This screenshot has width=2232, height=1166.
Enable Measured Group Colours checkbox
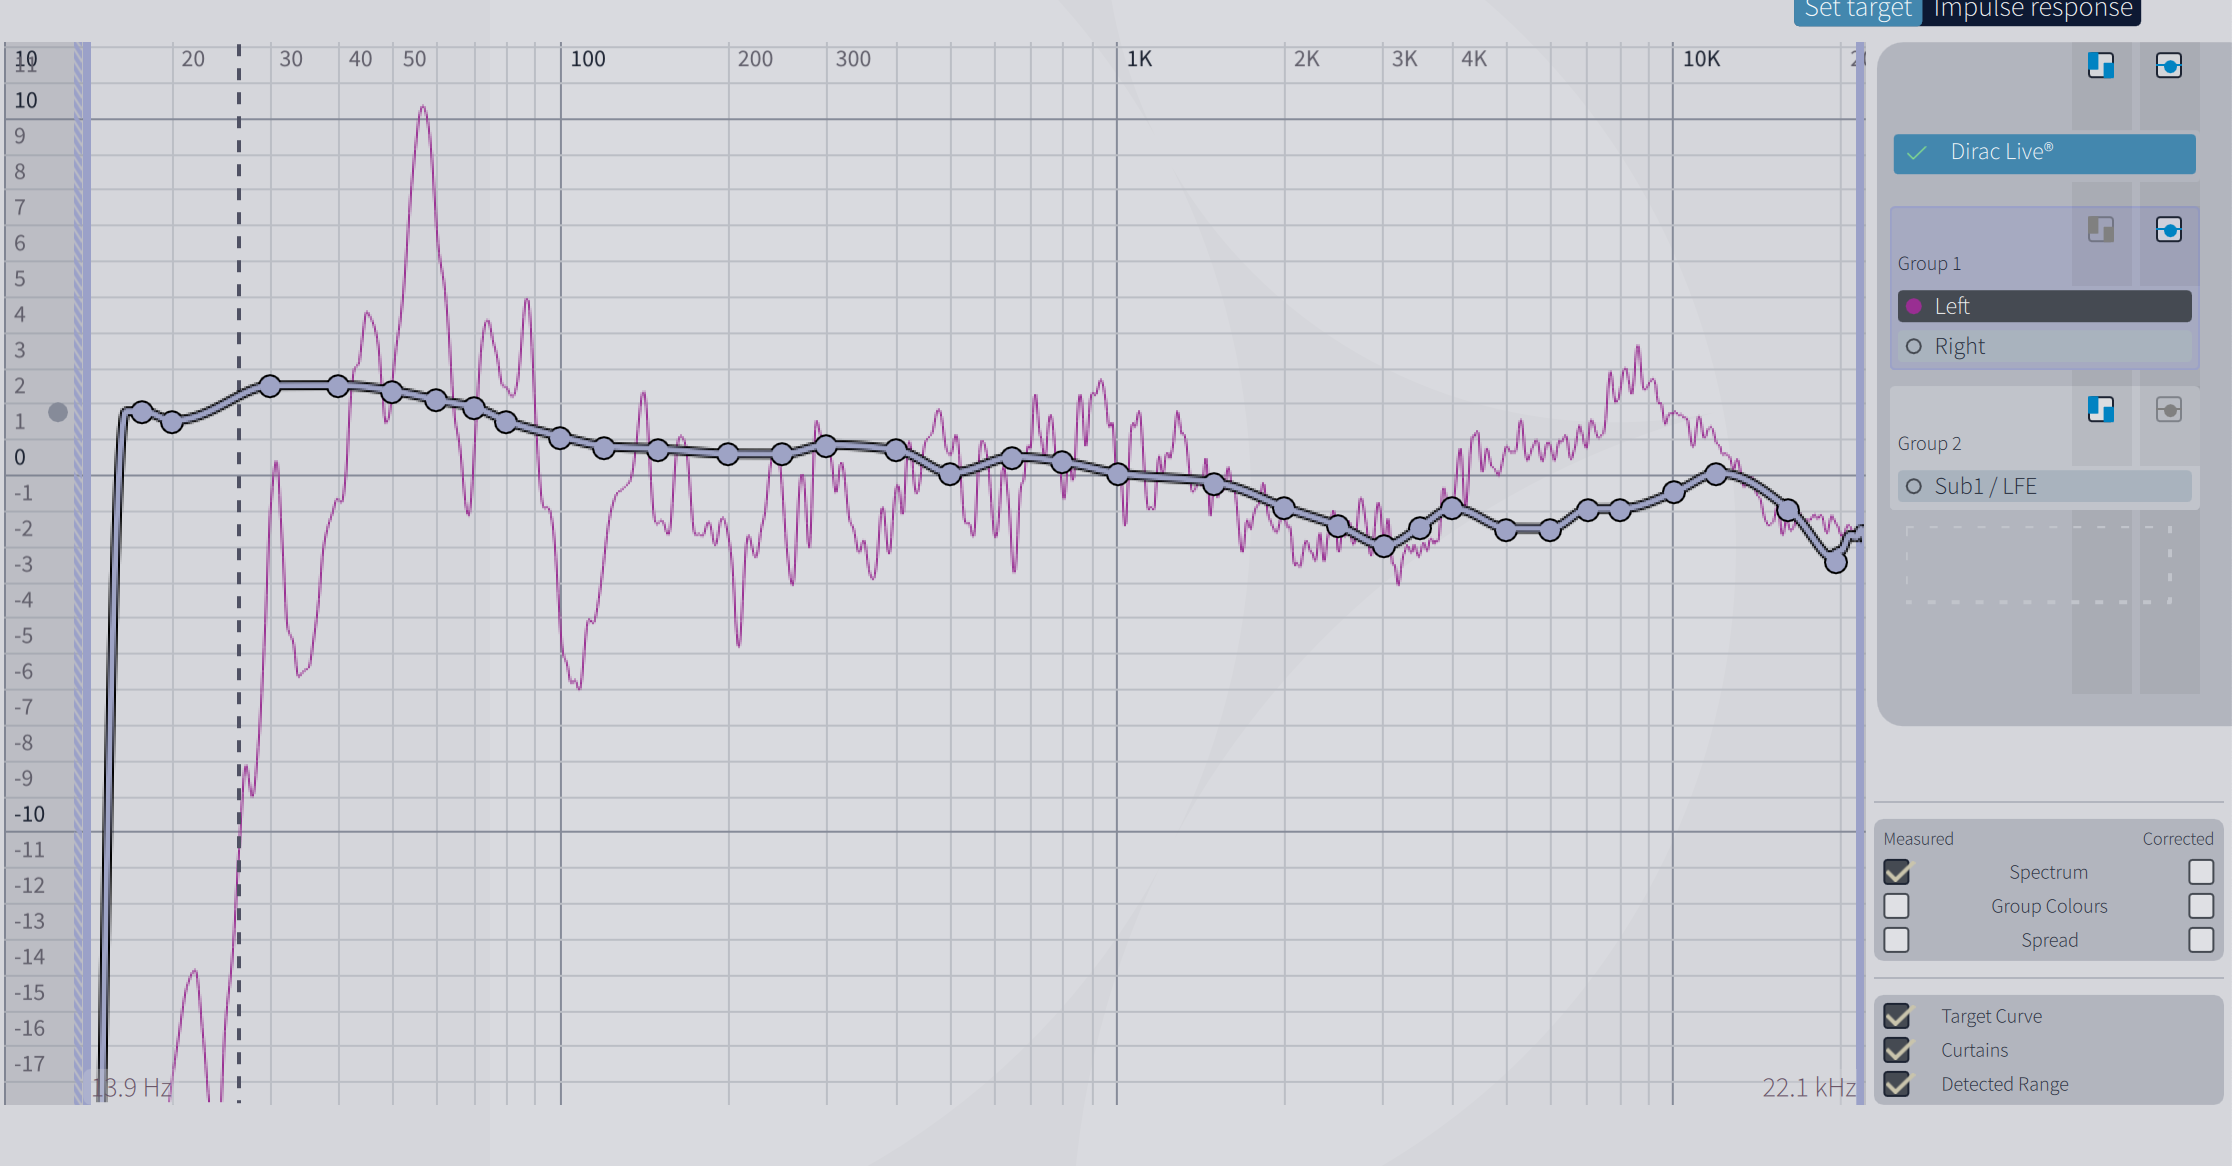[x=1896, y=906]
